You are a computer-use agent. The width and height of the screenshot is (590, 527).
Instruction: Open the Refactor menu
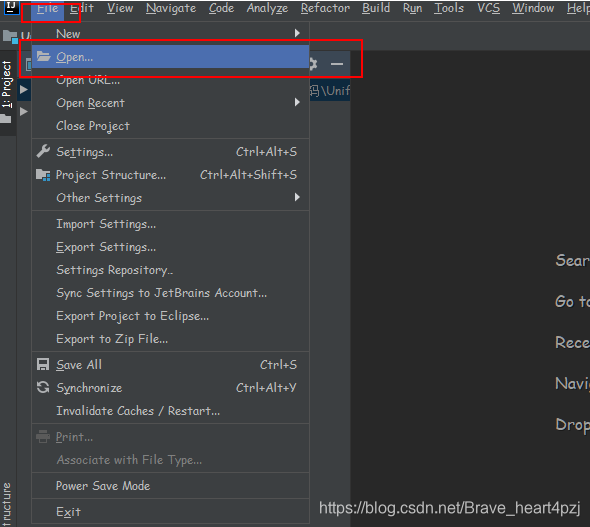(x=325, y=8)
